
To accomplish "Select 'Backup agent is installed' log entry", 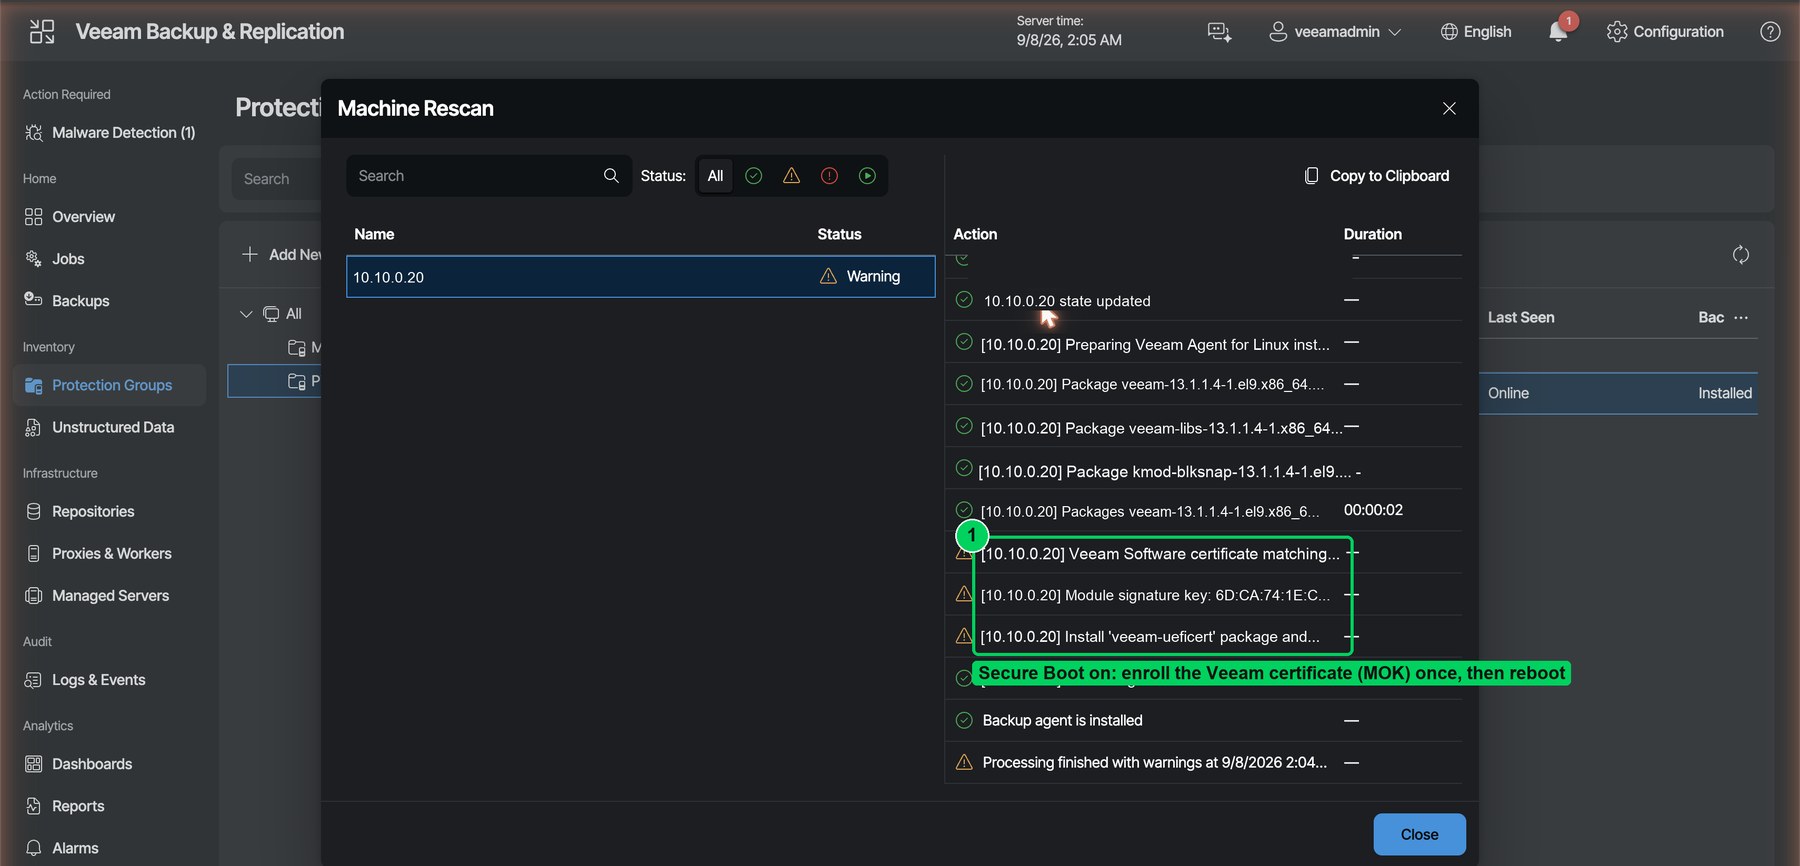I will (1204, 720).
